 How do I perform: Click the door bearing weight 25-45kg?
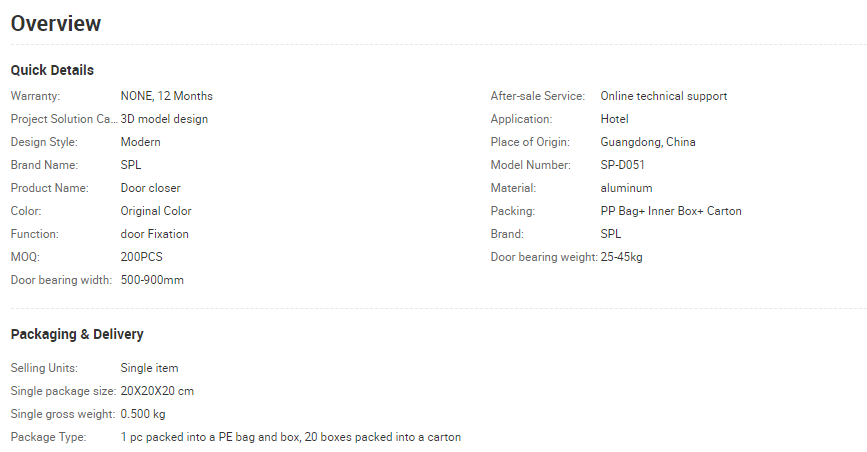coord(621,257)
